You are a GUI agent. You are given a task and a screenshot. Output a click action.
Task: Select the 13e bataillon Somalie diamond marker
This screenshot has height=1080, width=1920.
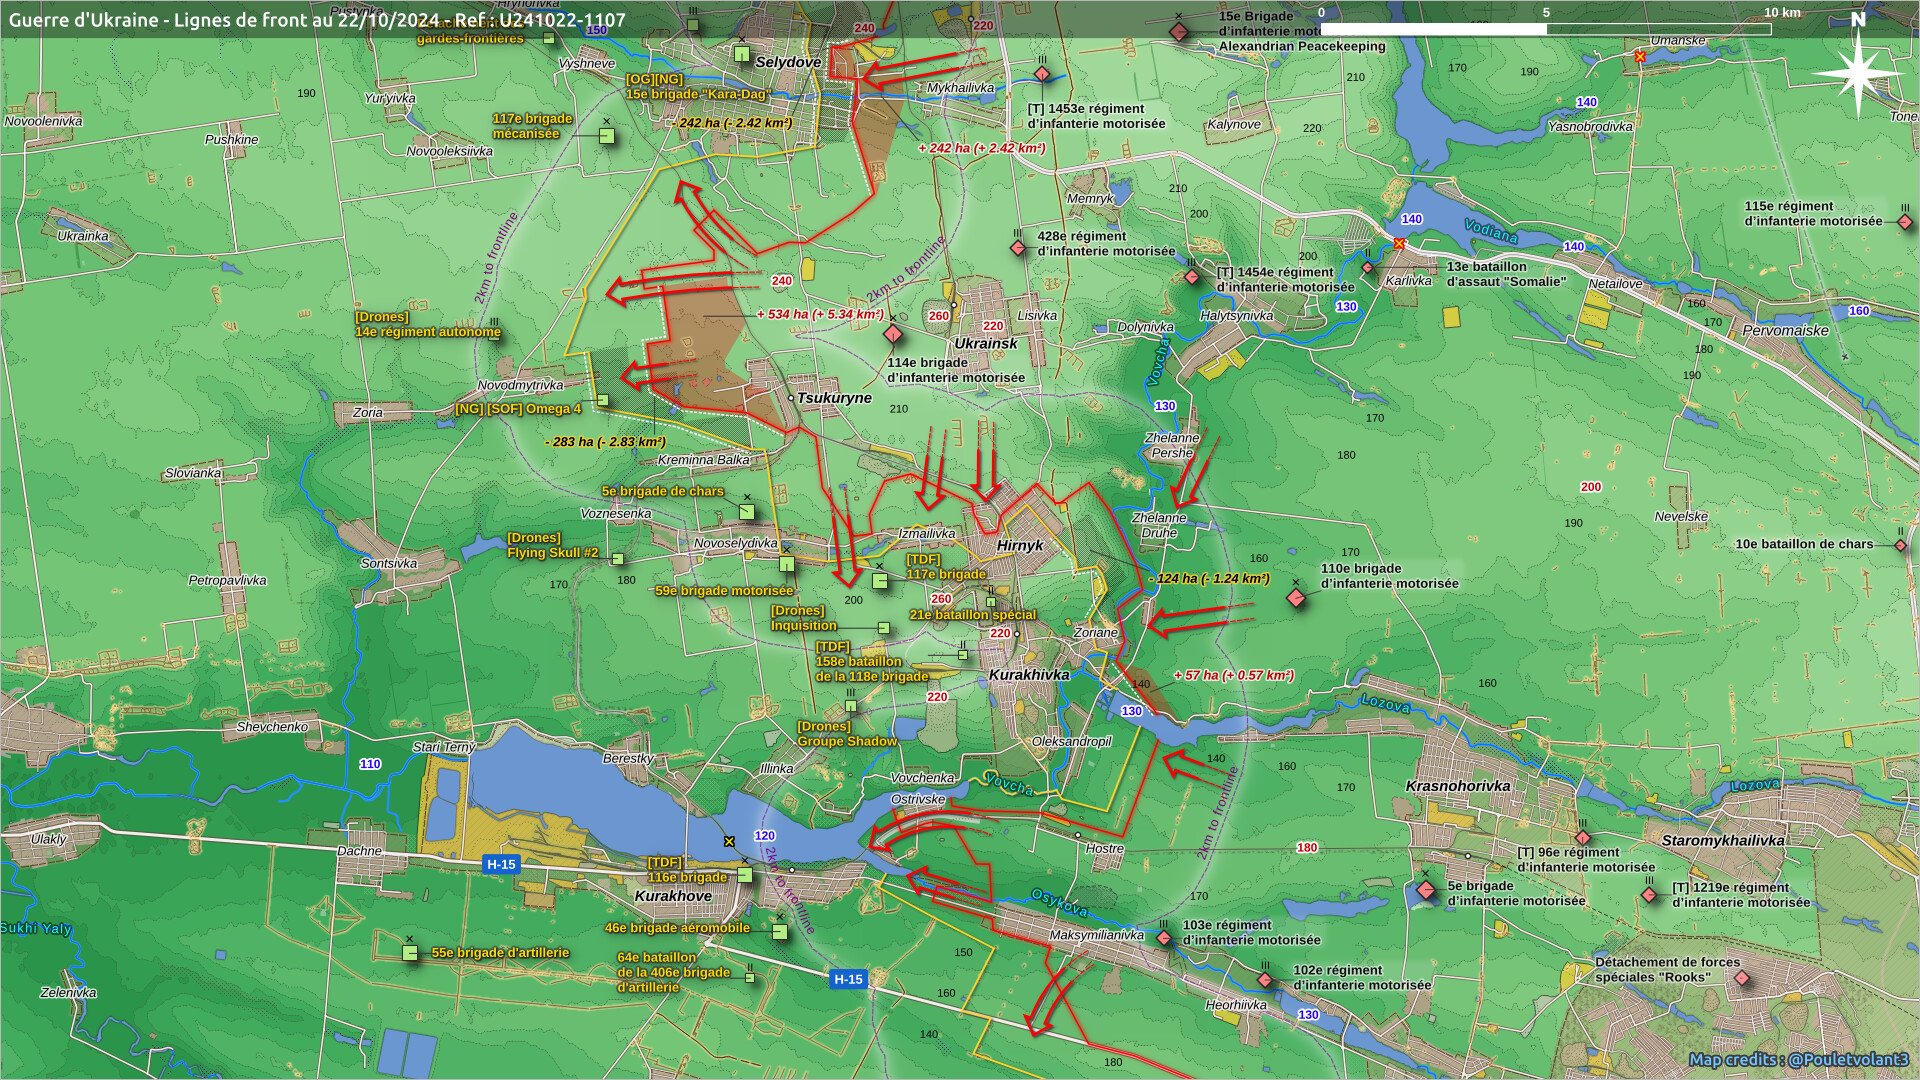pyautogui.click(x=1368, y=267)
